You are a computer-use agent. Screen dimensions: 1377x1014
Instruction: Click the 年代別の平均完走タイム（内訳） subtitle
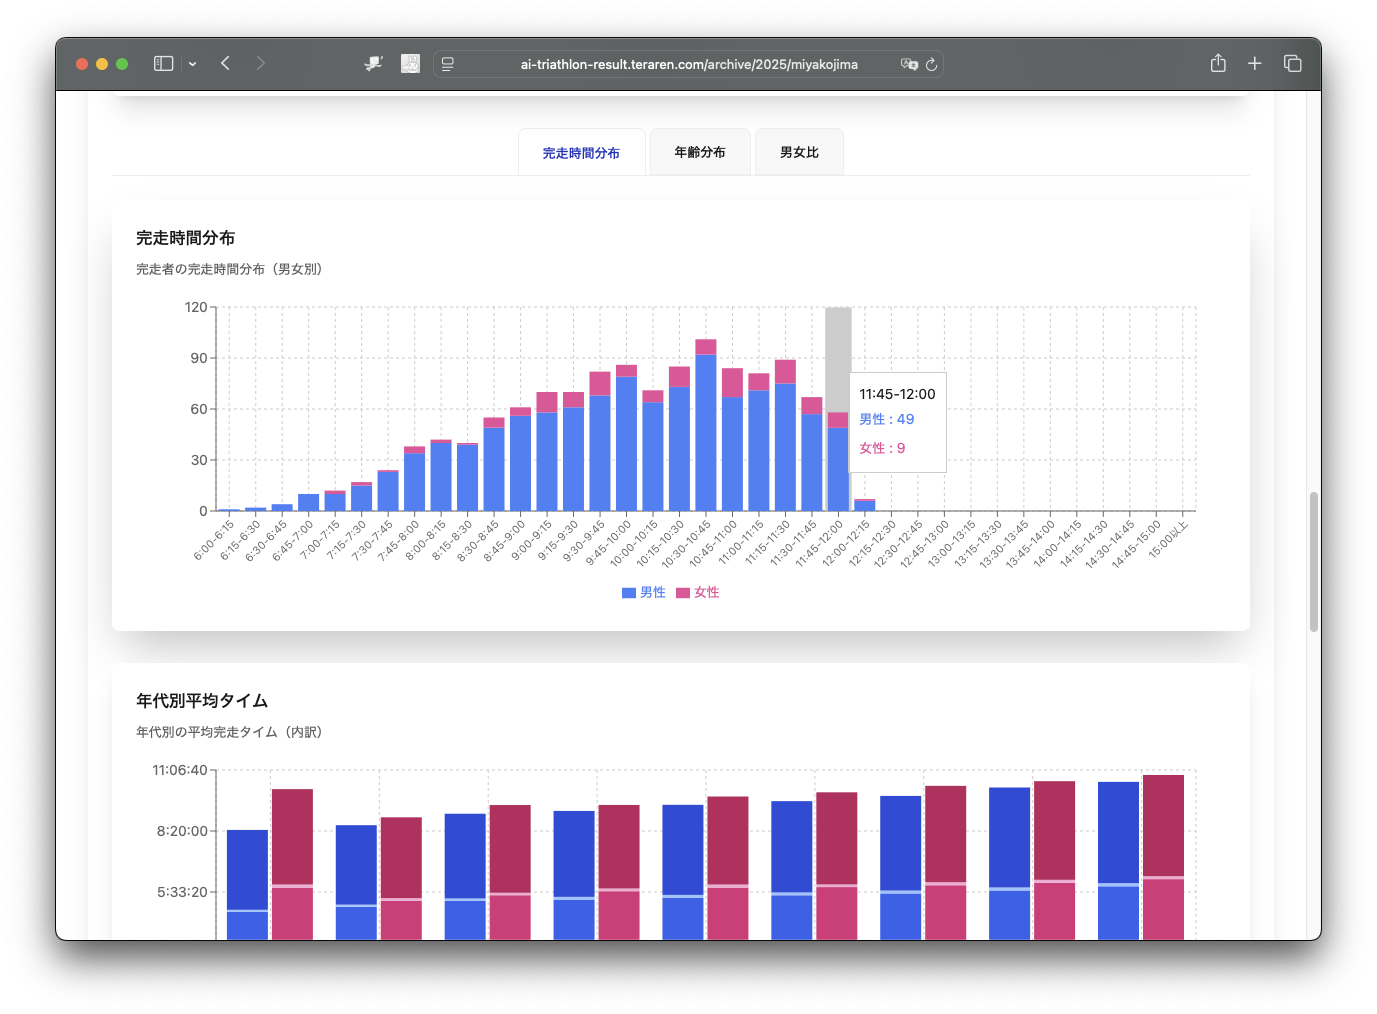click(232, 733)
